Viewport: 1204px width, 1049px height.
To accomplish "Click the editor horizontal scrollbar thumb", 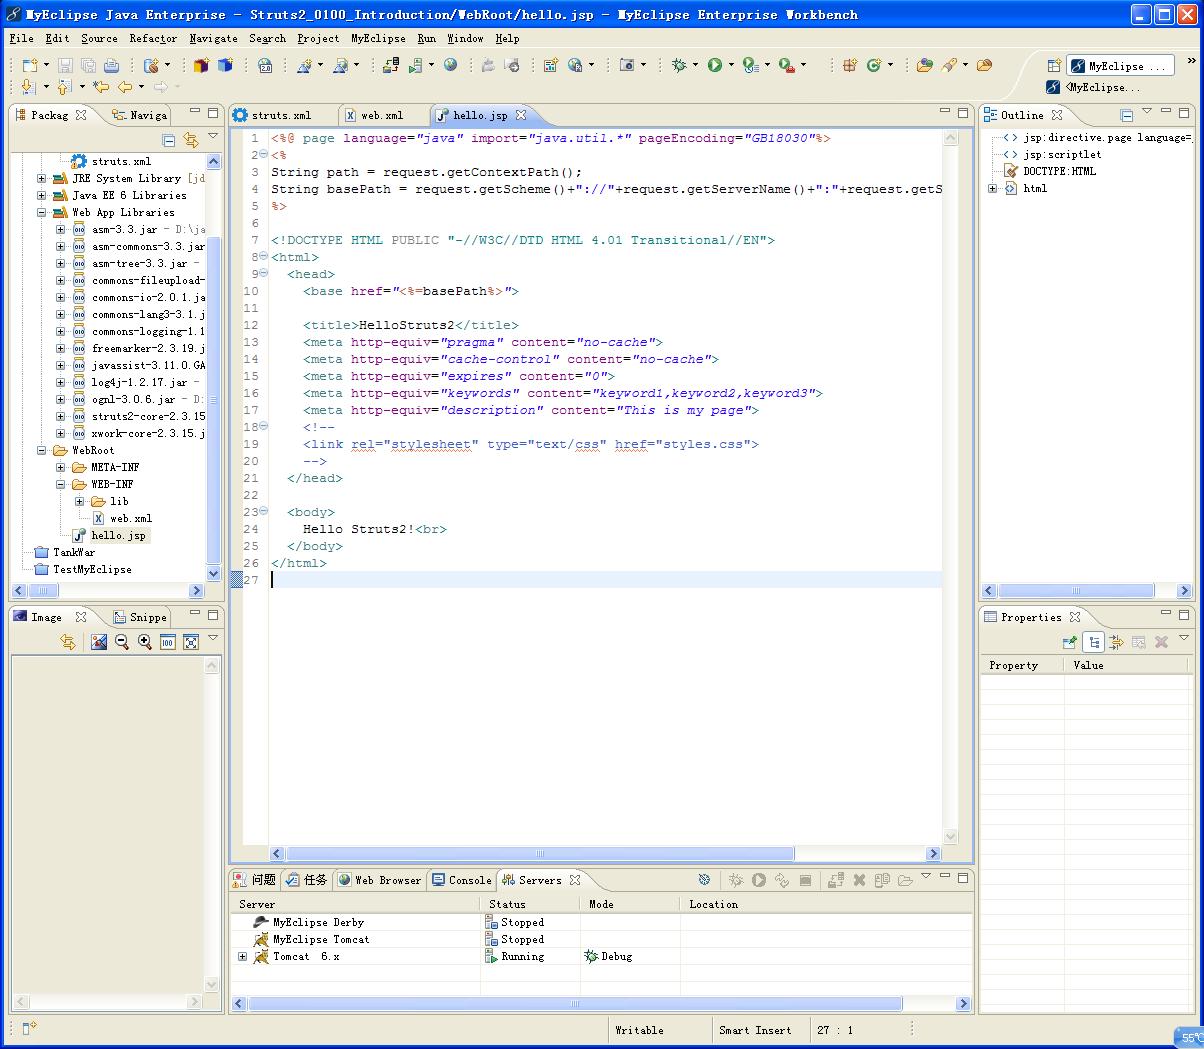I will [540, 854].
